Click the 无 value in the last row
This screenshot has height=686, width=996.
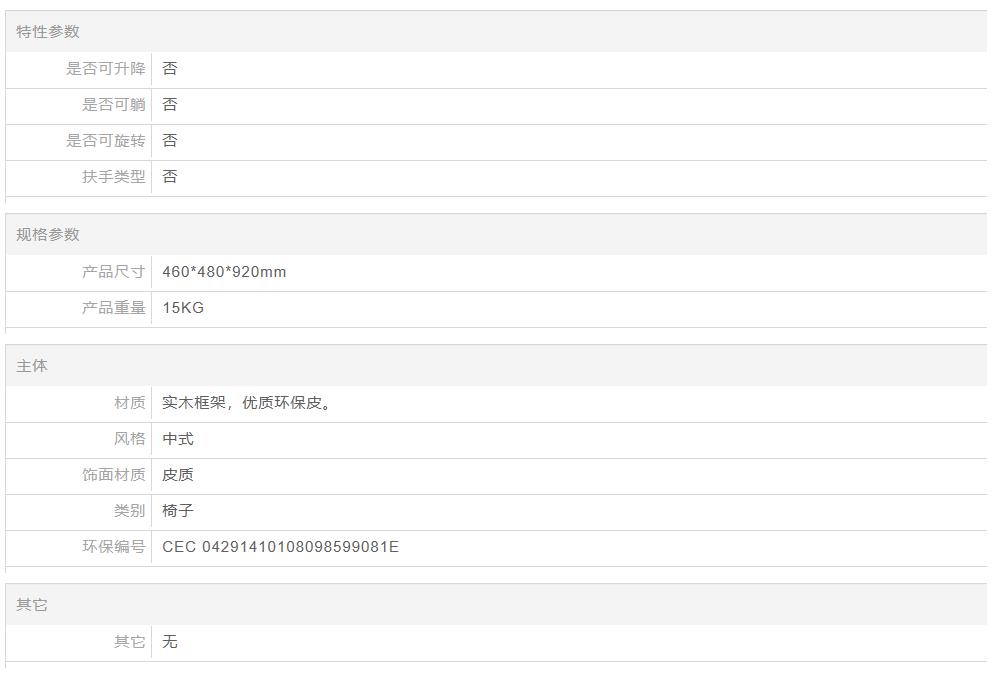coord(170,642)
